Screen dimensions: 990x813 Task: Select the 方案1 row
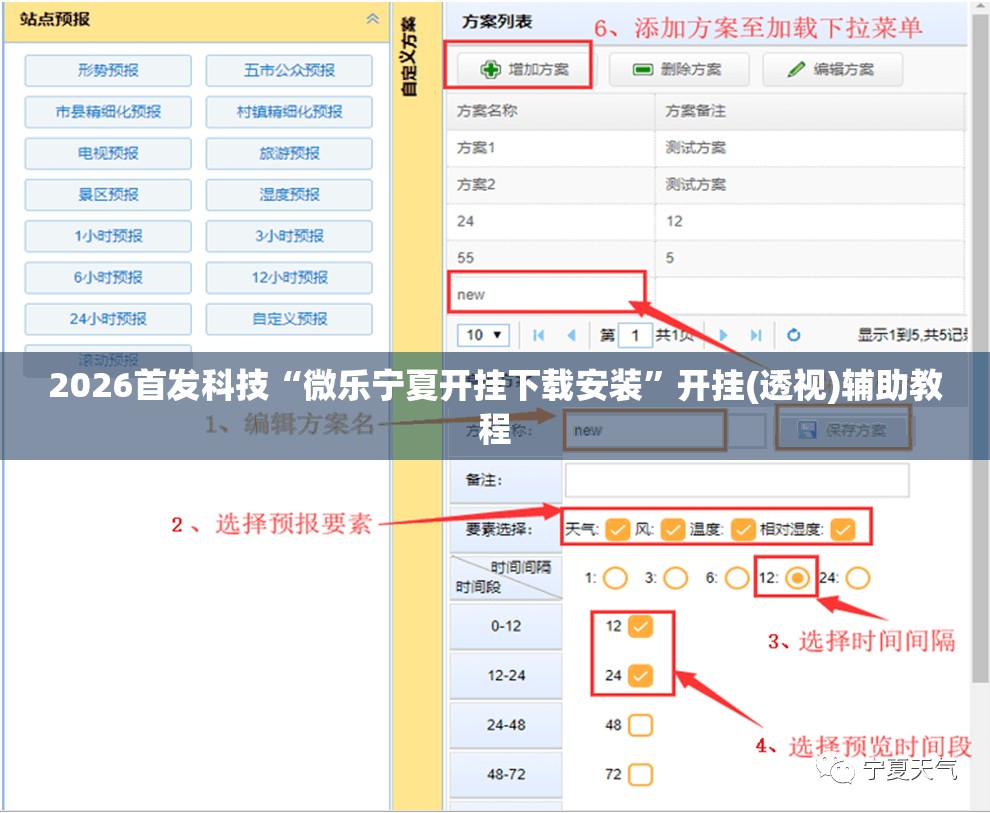705,148
